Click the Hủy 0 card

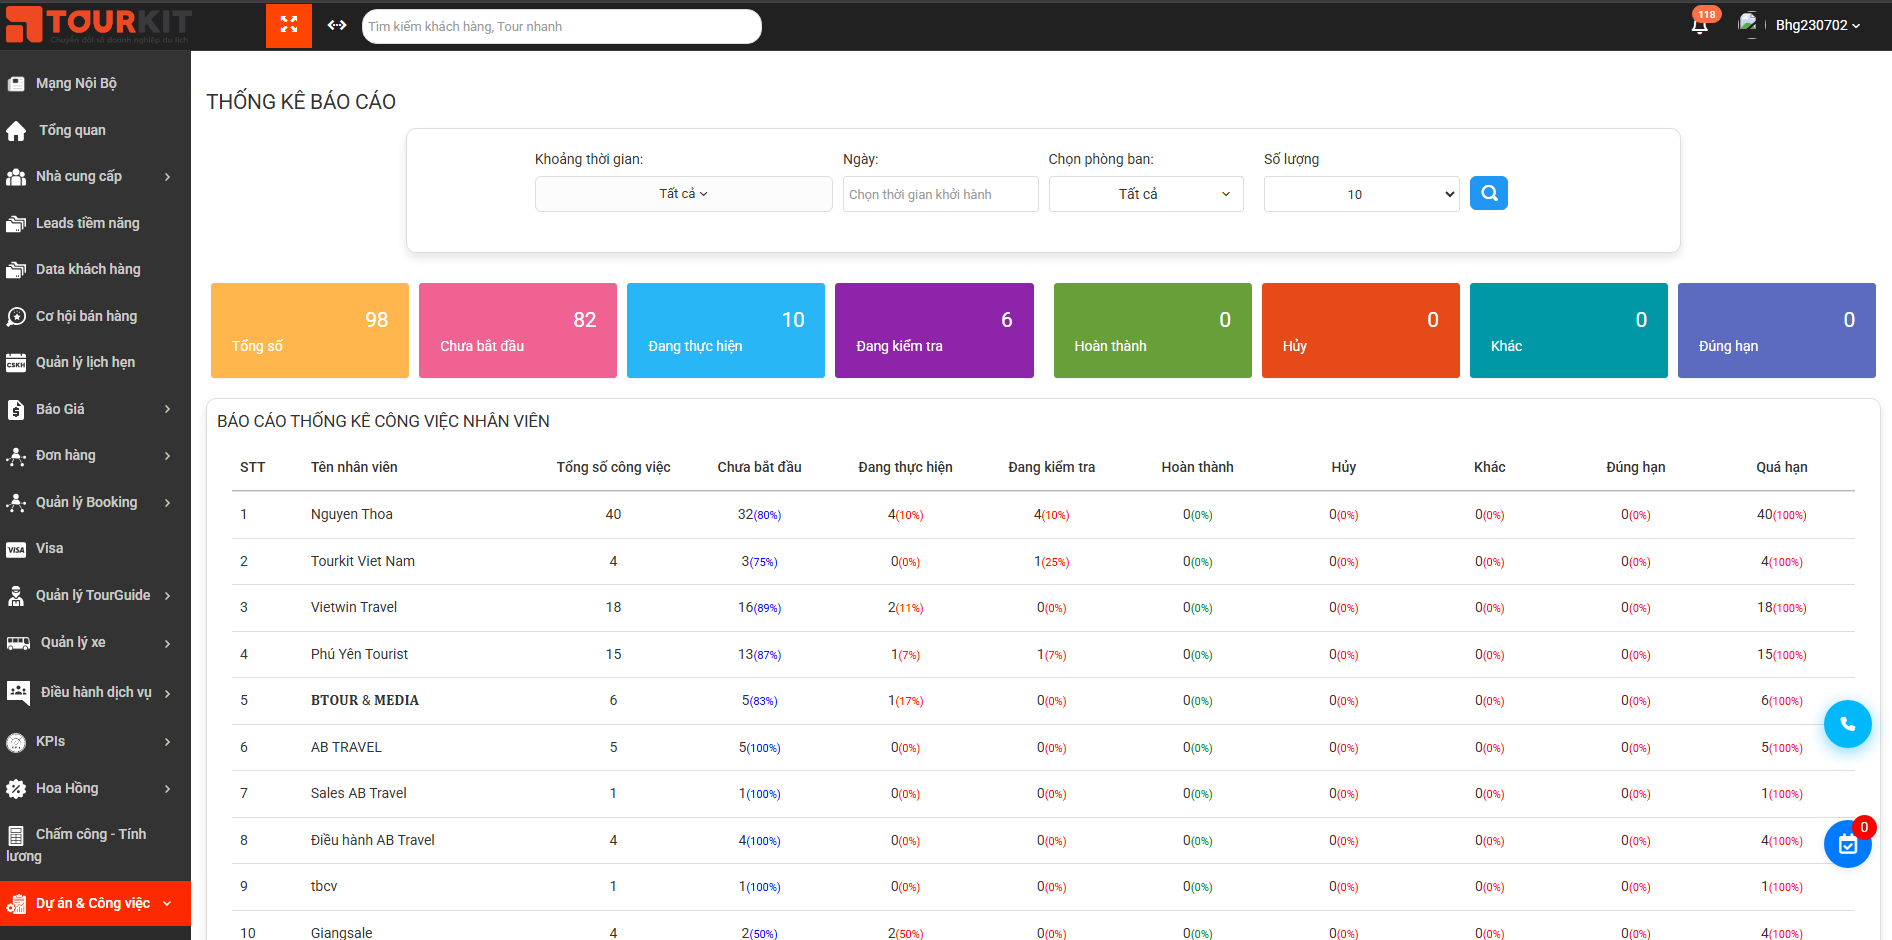(1361, 330)
